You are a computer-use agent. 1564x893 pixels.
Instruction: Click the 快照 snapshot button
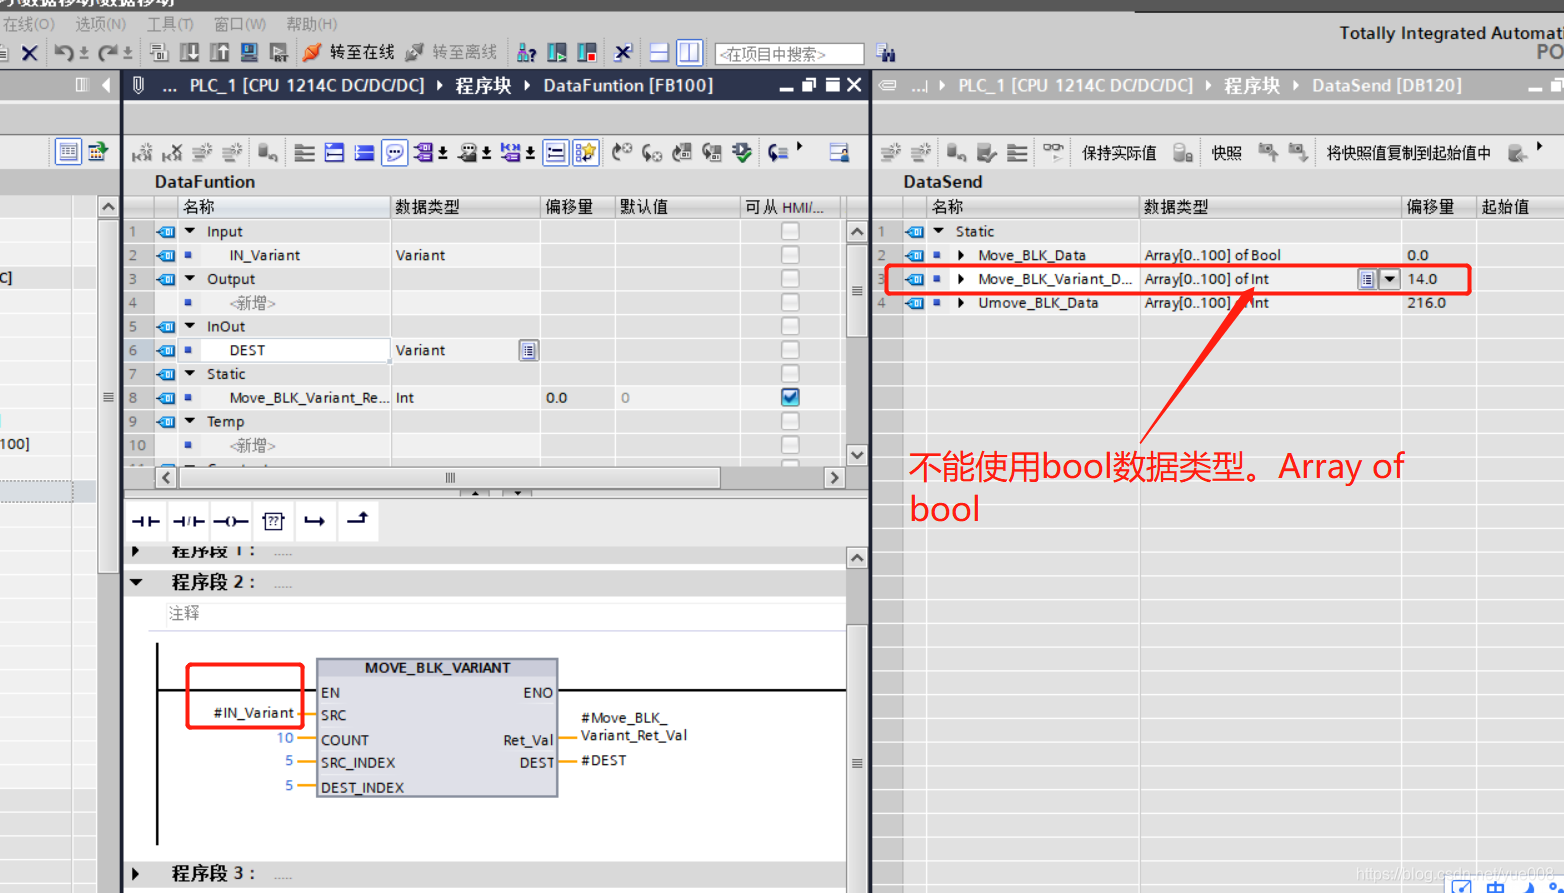[x=1226, y=153]
